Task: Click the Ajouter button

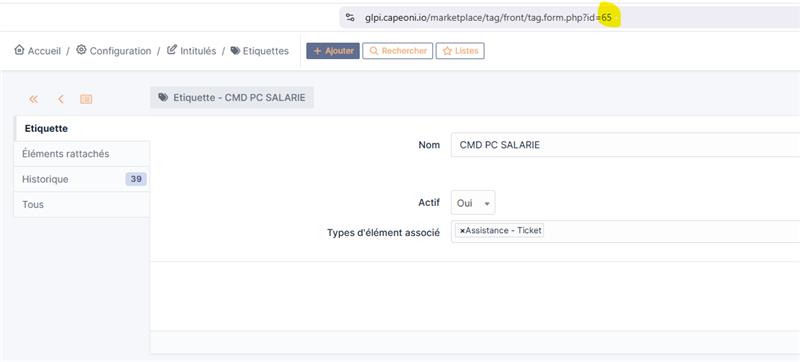Action: 333,51
